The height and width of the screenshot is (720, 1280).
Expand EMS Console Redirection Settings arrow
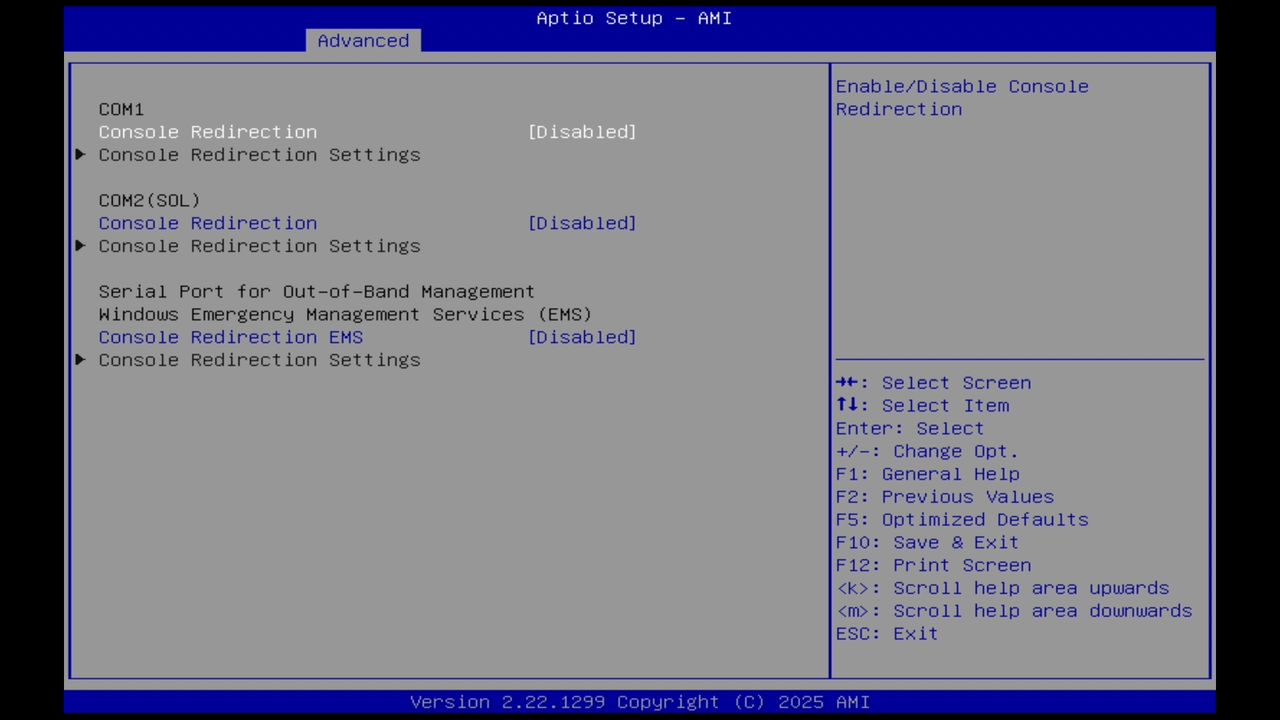80,360
